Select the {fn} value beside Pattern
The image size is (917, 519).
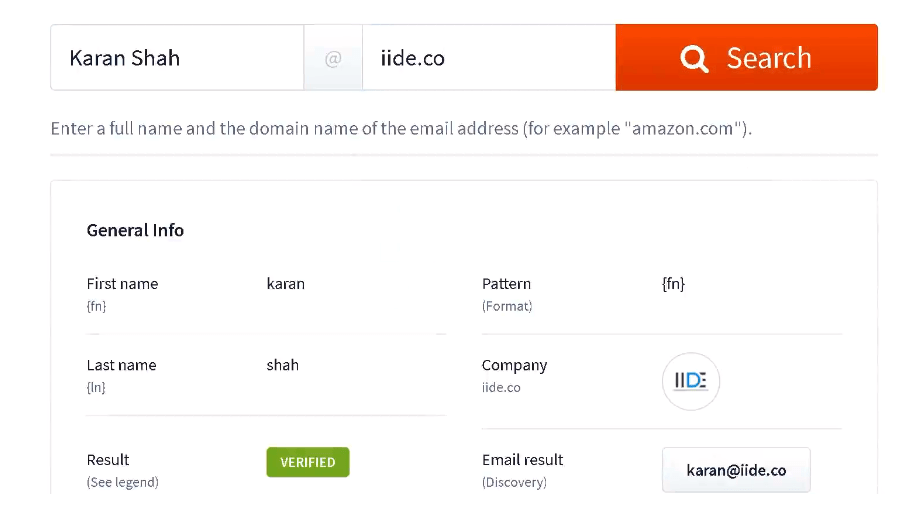[673, 284]
